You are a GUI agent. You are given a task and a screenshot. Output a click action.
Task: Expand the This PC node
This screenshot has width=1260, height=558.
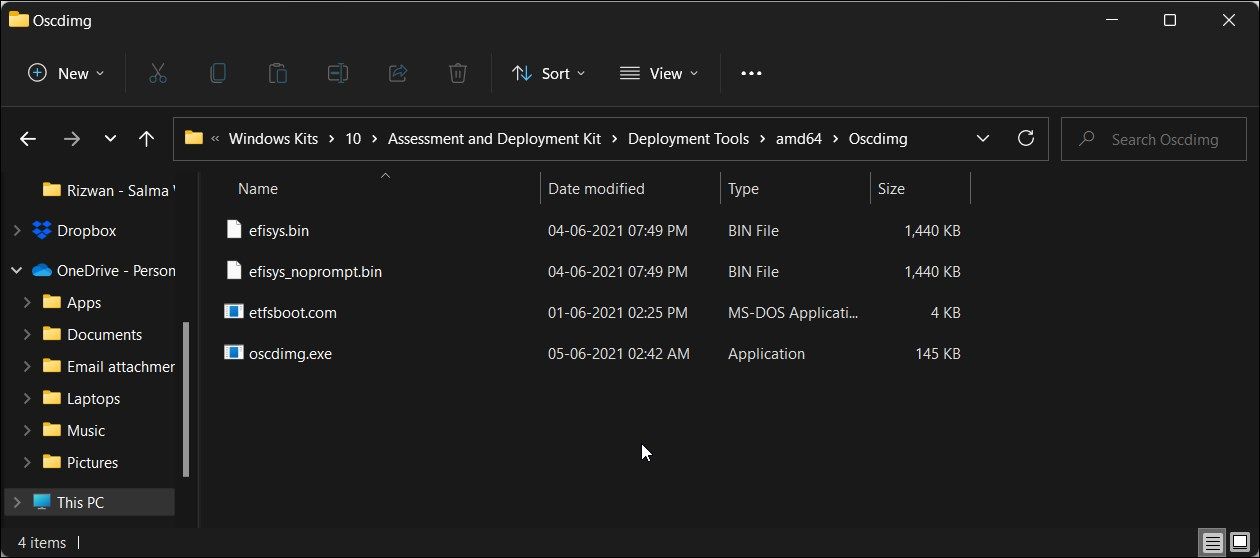pyautogui.click(x=16, y=502)
